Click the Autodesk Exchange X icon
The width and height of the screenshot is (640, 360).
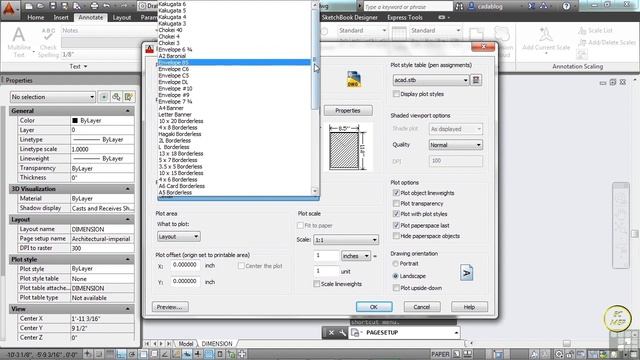coord(531,6)
